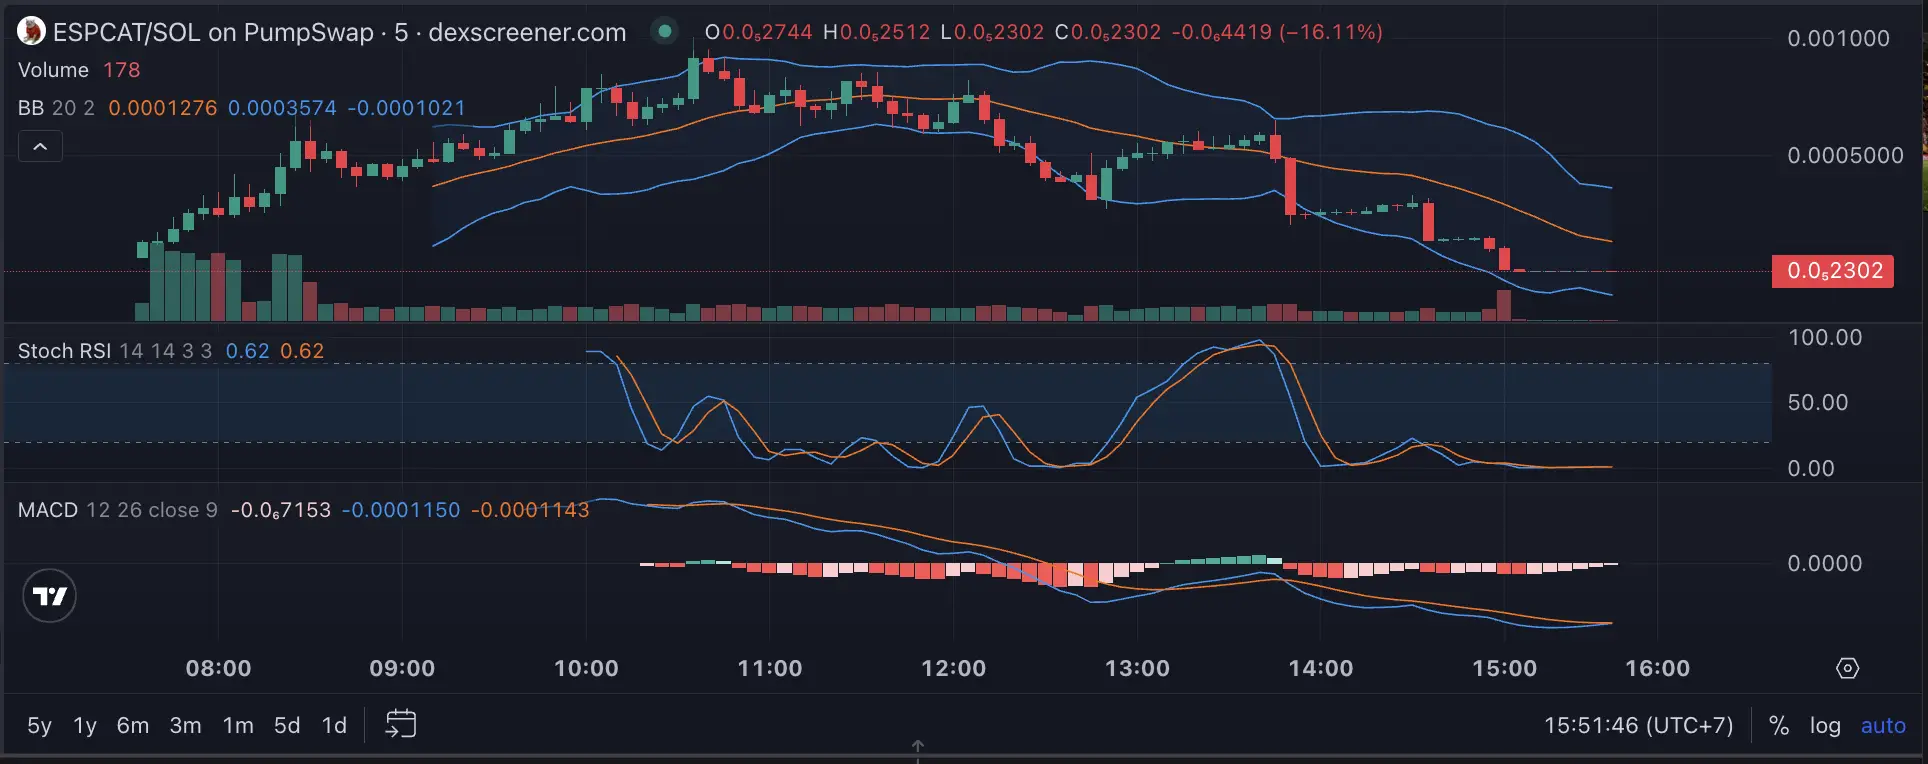Click the red current price label 0.0₅2302
Viewport: 1928px width, 764px height.
click(1832, 271)
